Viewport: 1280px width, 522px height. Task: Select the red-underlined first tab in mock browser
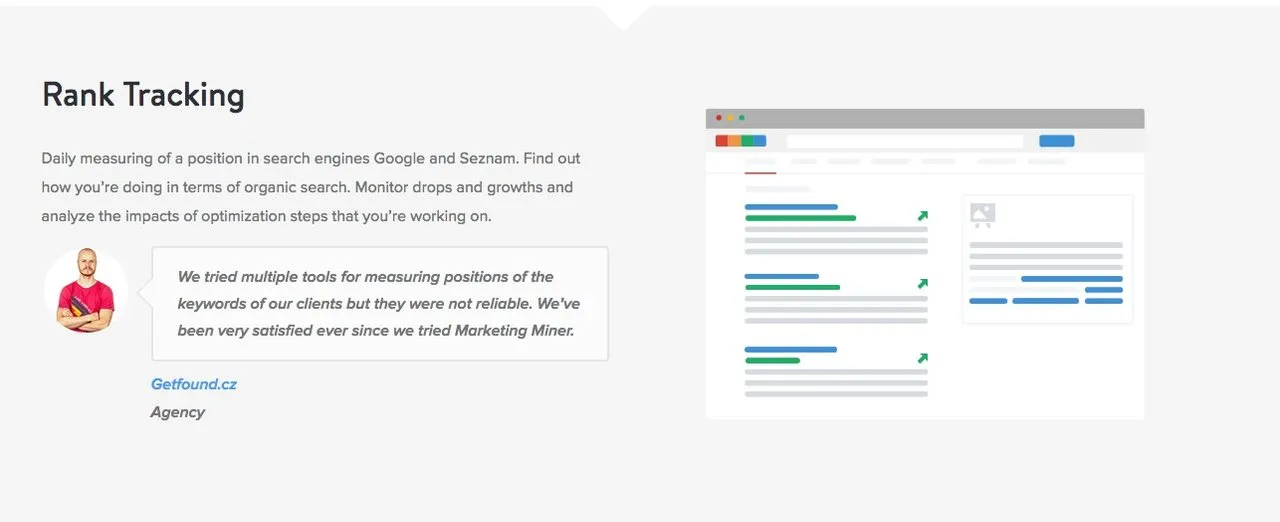[760, 165]
